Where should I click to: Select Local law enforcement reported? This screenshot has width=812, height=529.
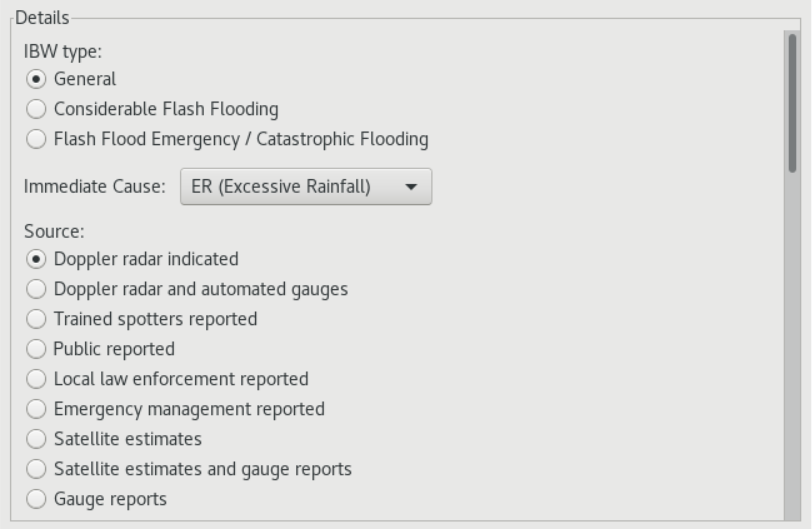(x=37, y=379)
